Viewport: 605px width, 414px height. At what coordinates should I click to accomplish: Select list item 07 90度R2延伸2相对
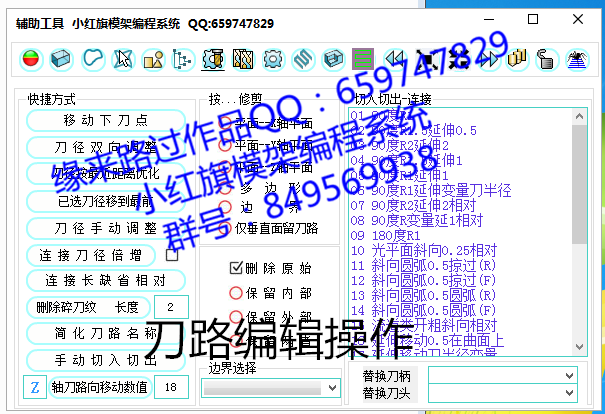pyautogui.click(x=413, y=205)
